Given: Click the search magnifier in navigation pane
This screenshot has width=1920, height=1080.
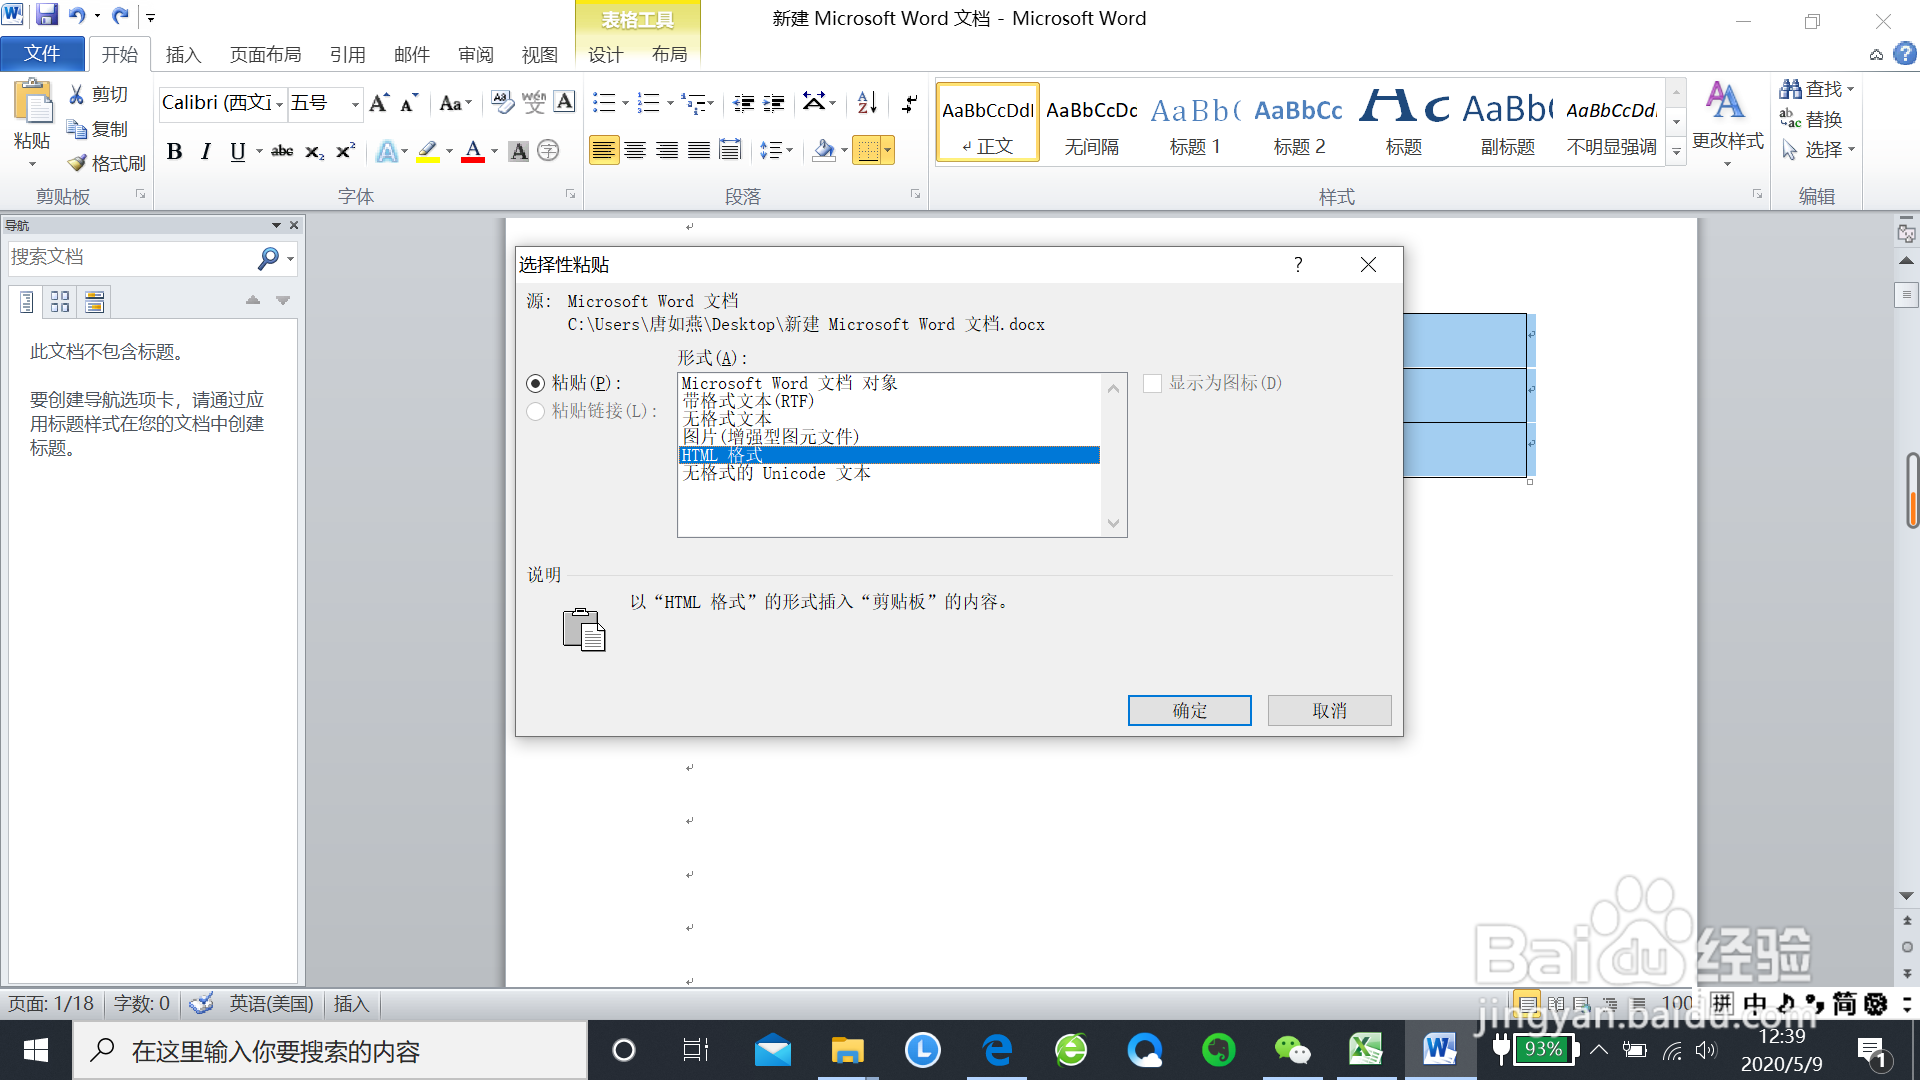Looking at the screenshot, I should click(x=267, y=258).
